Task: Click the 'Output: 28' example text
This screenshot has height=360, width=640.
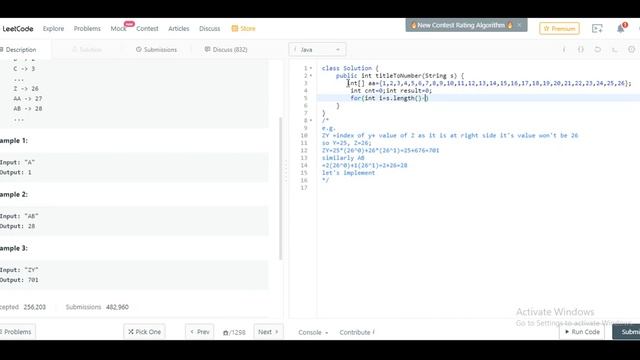Action: pyautogui.click(x=18, y=226)
